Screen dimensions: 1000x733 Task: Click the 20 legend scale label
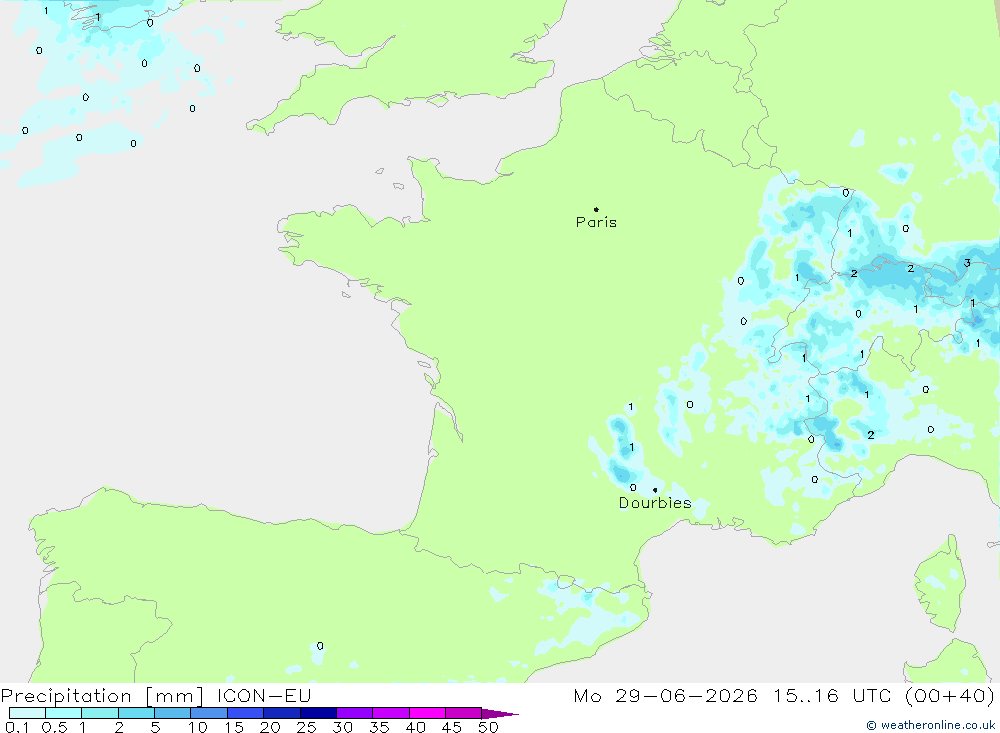tap(270, 727)
